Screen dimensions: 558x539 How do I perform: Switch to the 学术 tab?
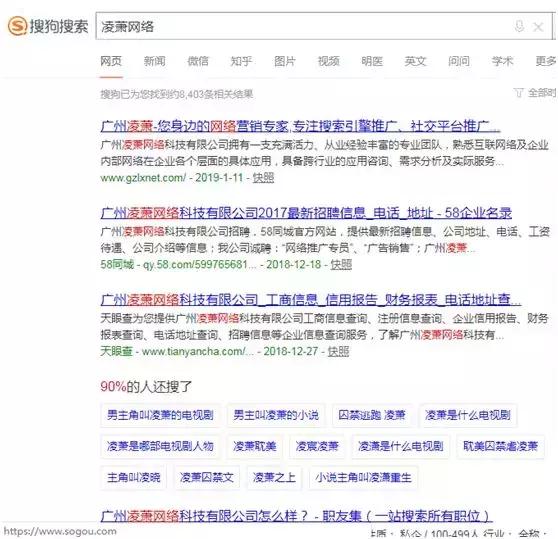[x=502, y=61]
